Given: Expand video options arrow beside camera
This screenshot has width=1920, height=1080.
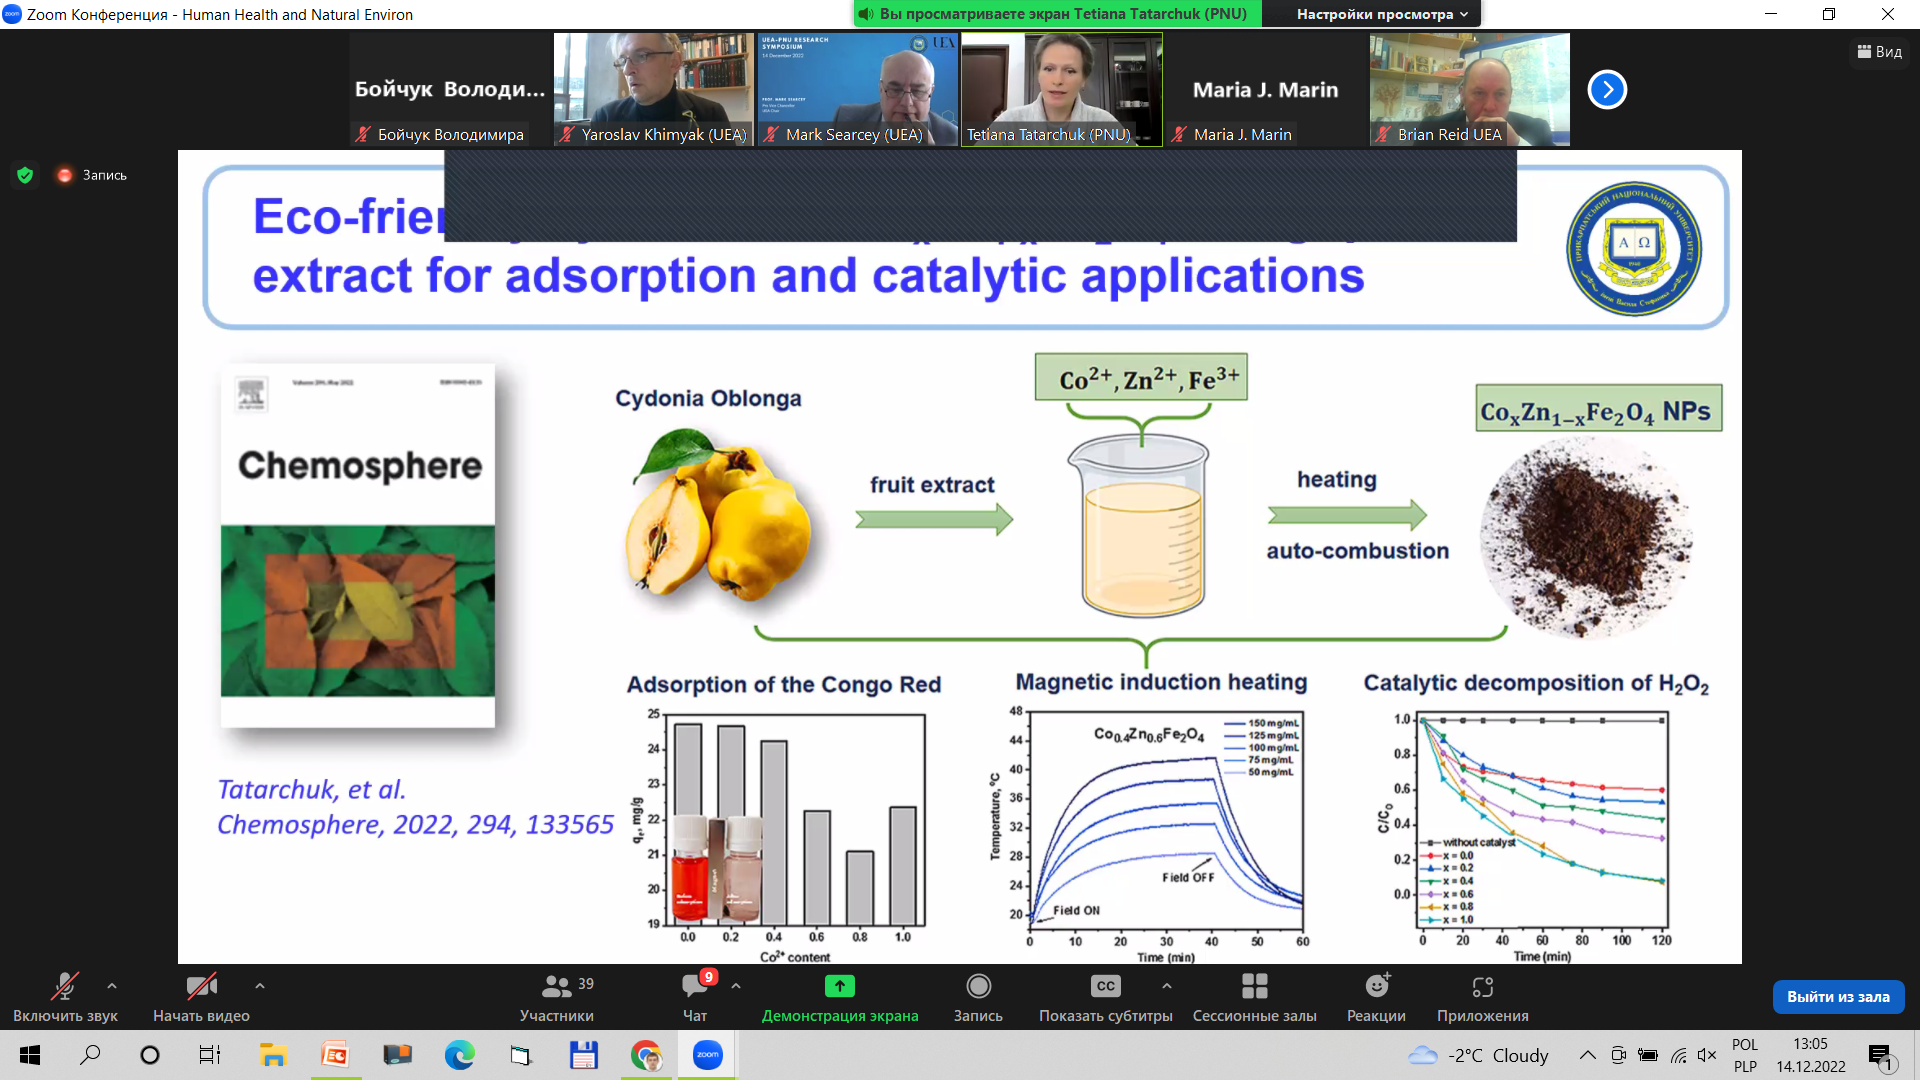Looking at the screenshot, I should 260,986.
